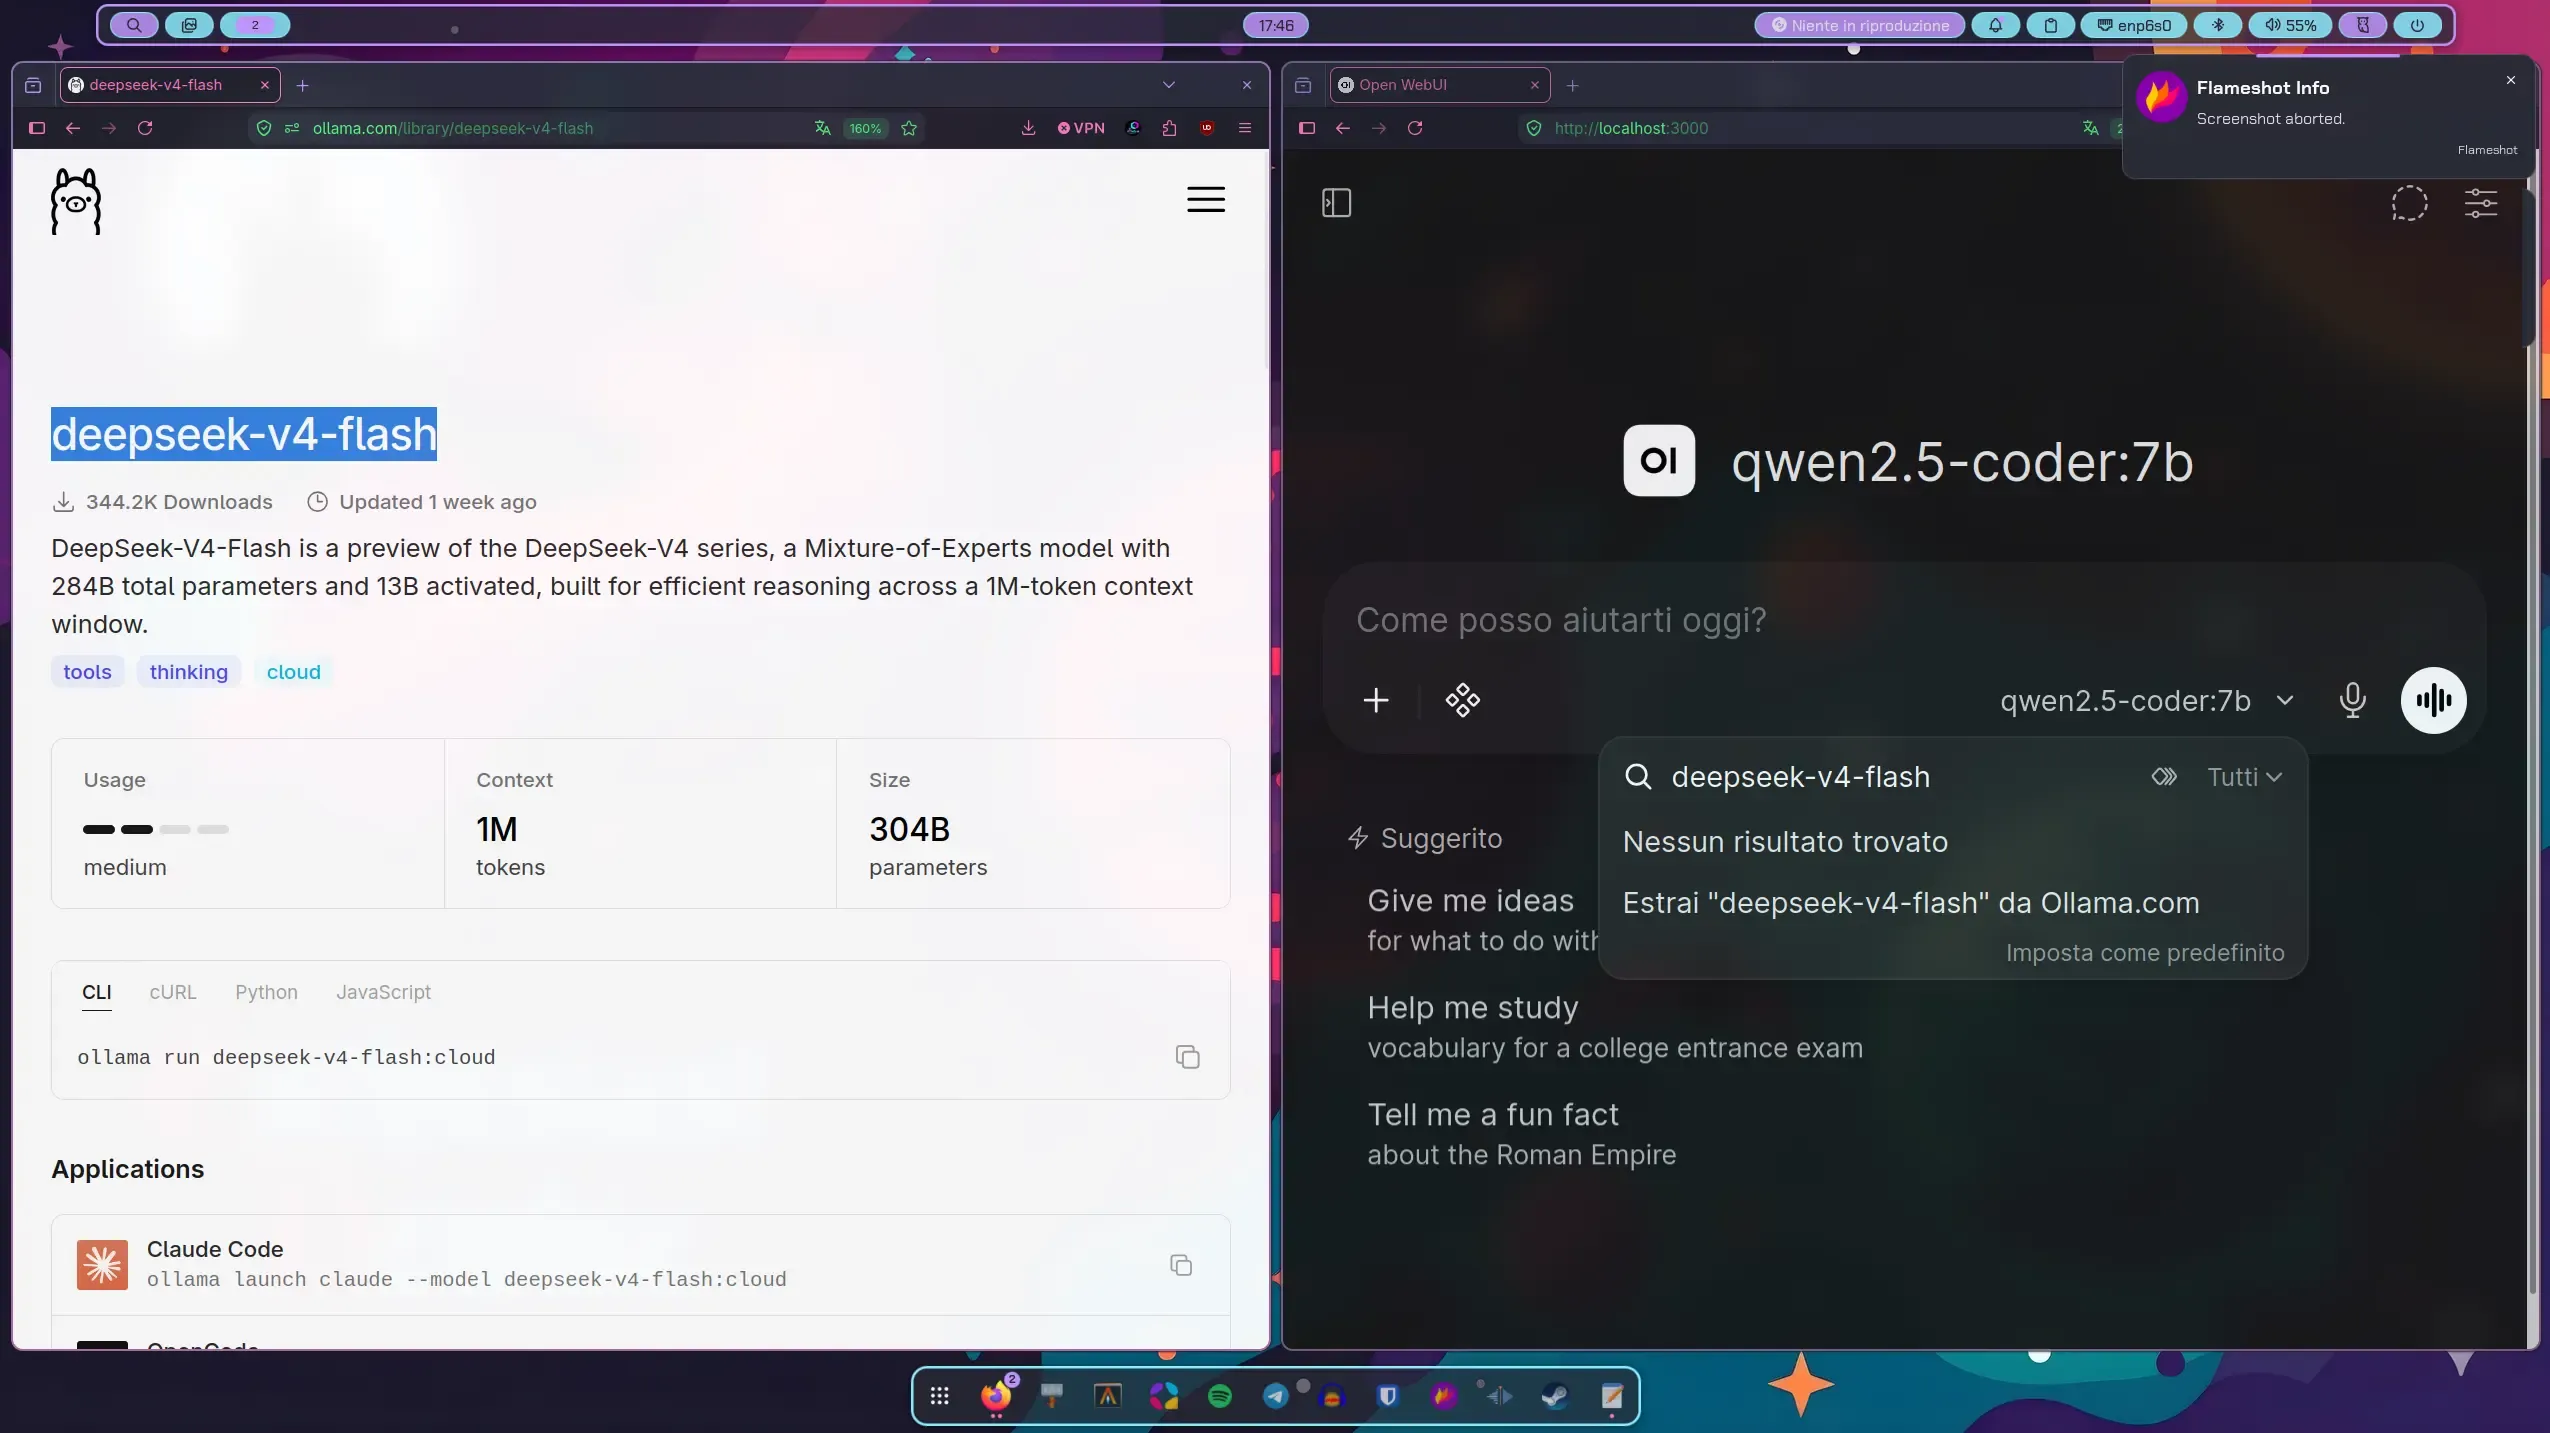Open the Niente in riproduzione media widget
Viewport: 2550px width, 1433px height.
coord(1860,25)
